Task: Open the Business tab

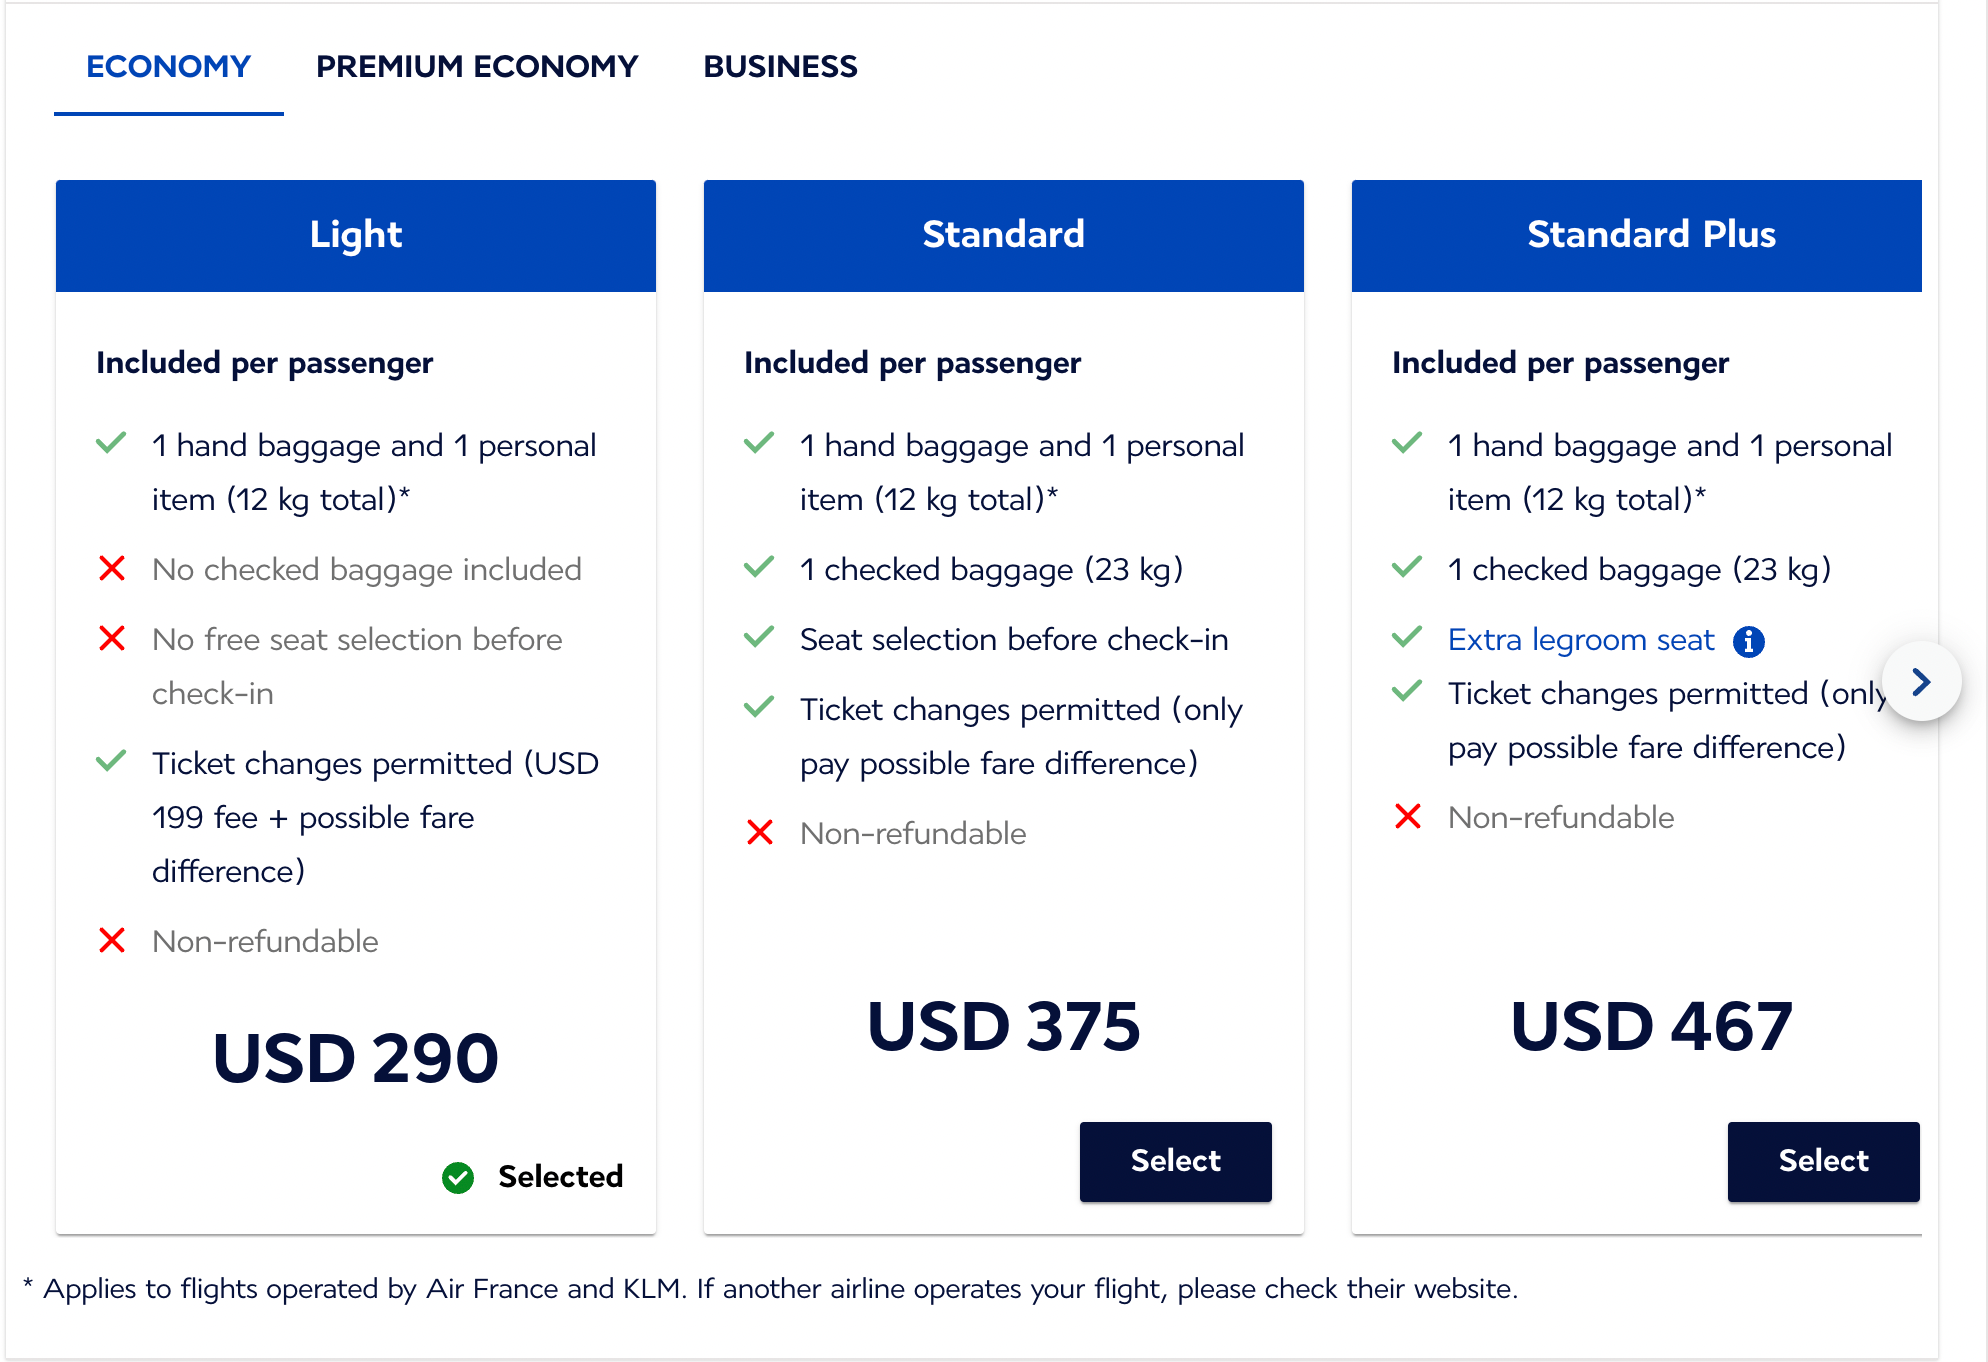Action: coord(780,66)
